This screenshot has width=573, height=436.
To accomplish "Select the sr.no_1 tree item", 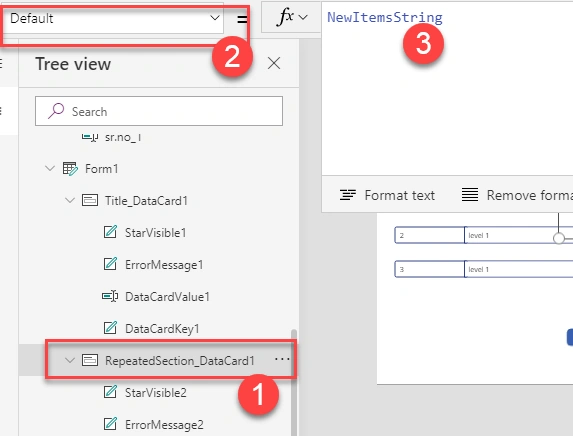I will click(123, 137).
